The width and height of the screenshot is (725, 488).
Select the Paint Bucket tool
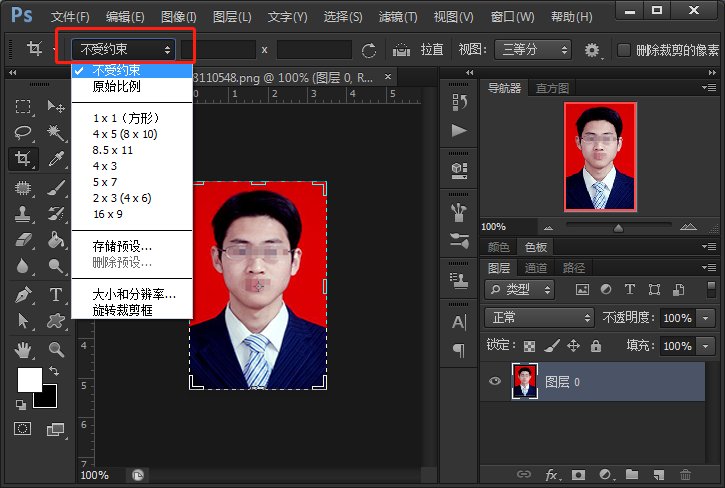coord(56,240)
